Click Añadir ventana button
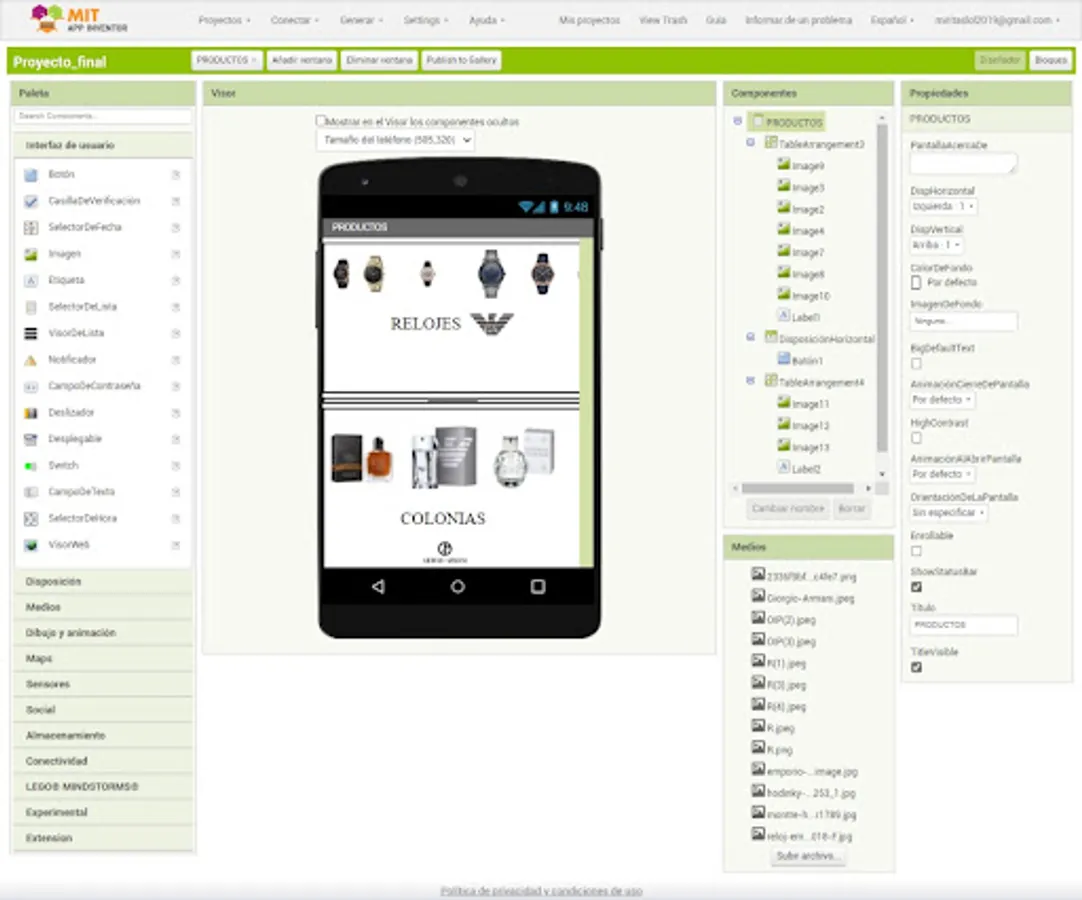Image resolution: width=1082 pixels, height=900 pixels. pos(302,61)
